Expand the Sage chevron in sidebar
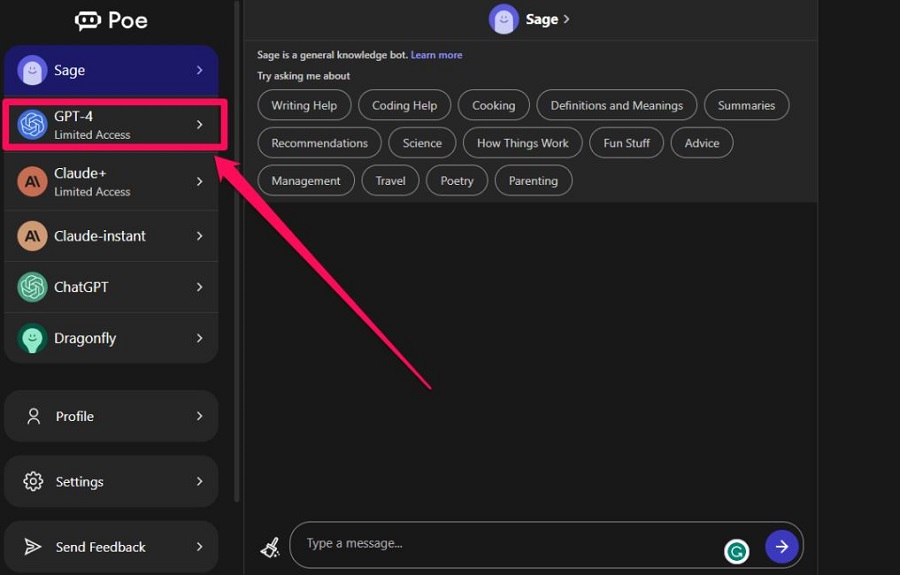The image size is (900, 575). click(x=200, y=70)
